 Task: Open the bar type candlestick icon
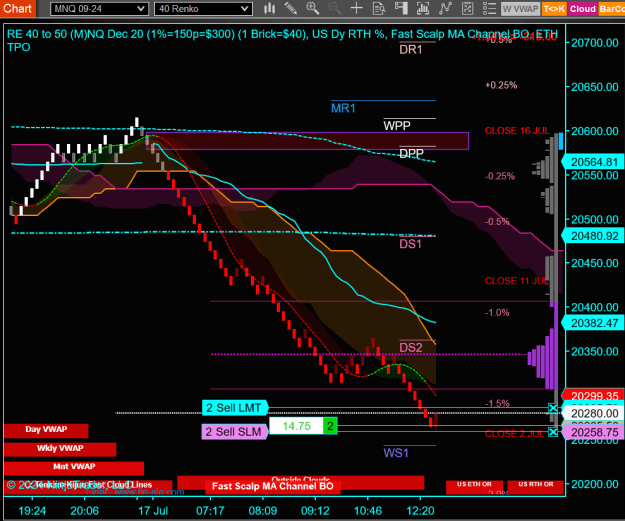[x=269, y=8]
